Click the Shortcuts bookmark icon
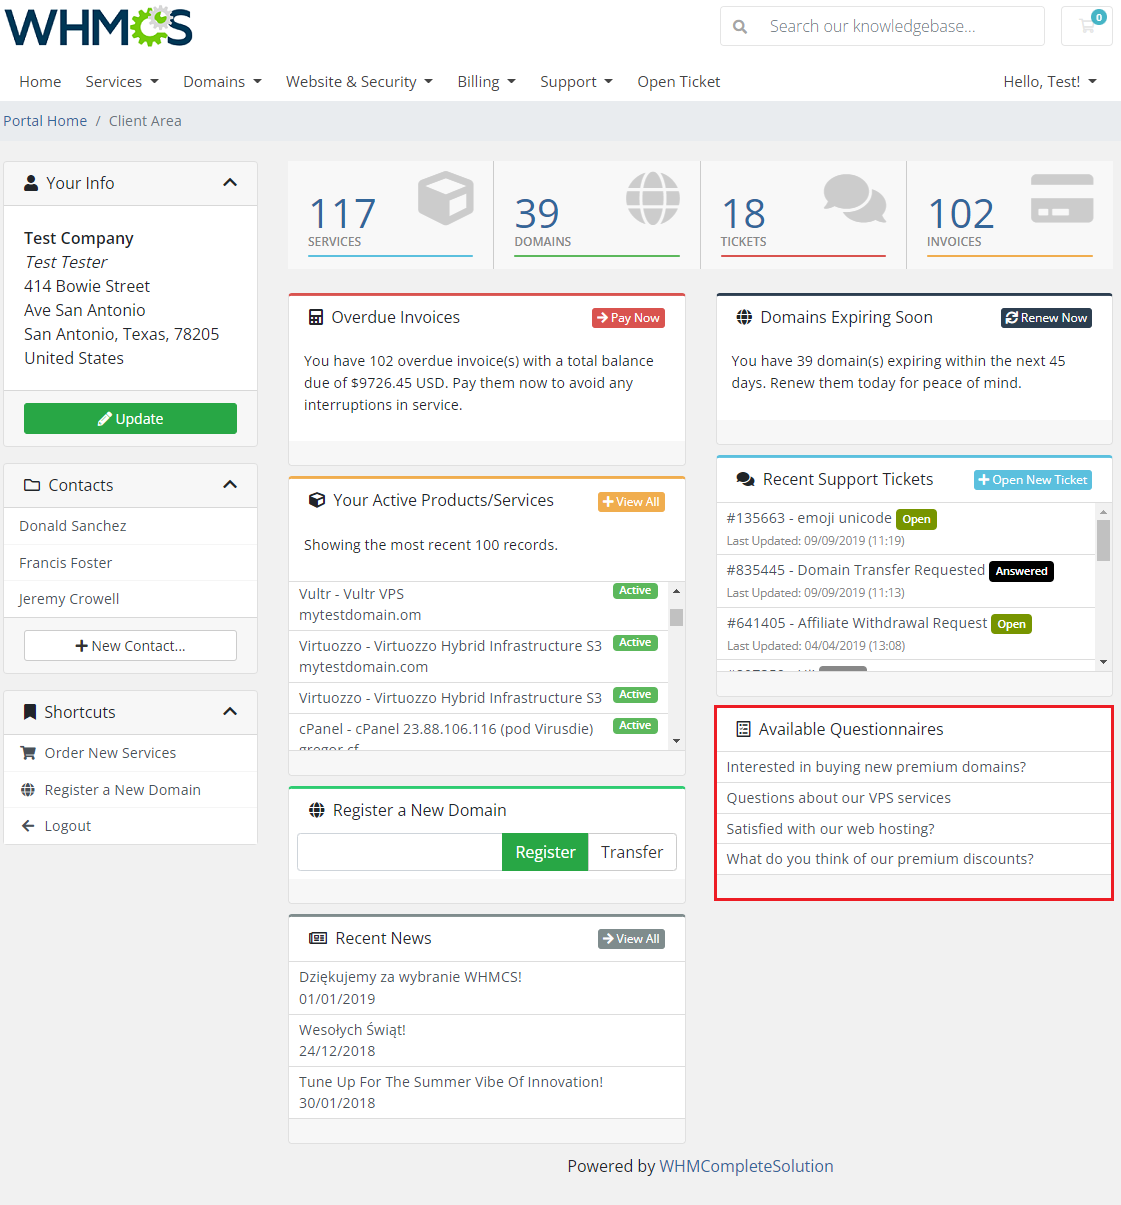The height and width of the screenshot is (1205, 1121). point(30,712)
